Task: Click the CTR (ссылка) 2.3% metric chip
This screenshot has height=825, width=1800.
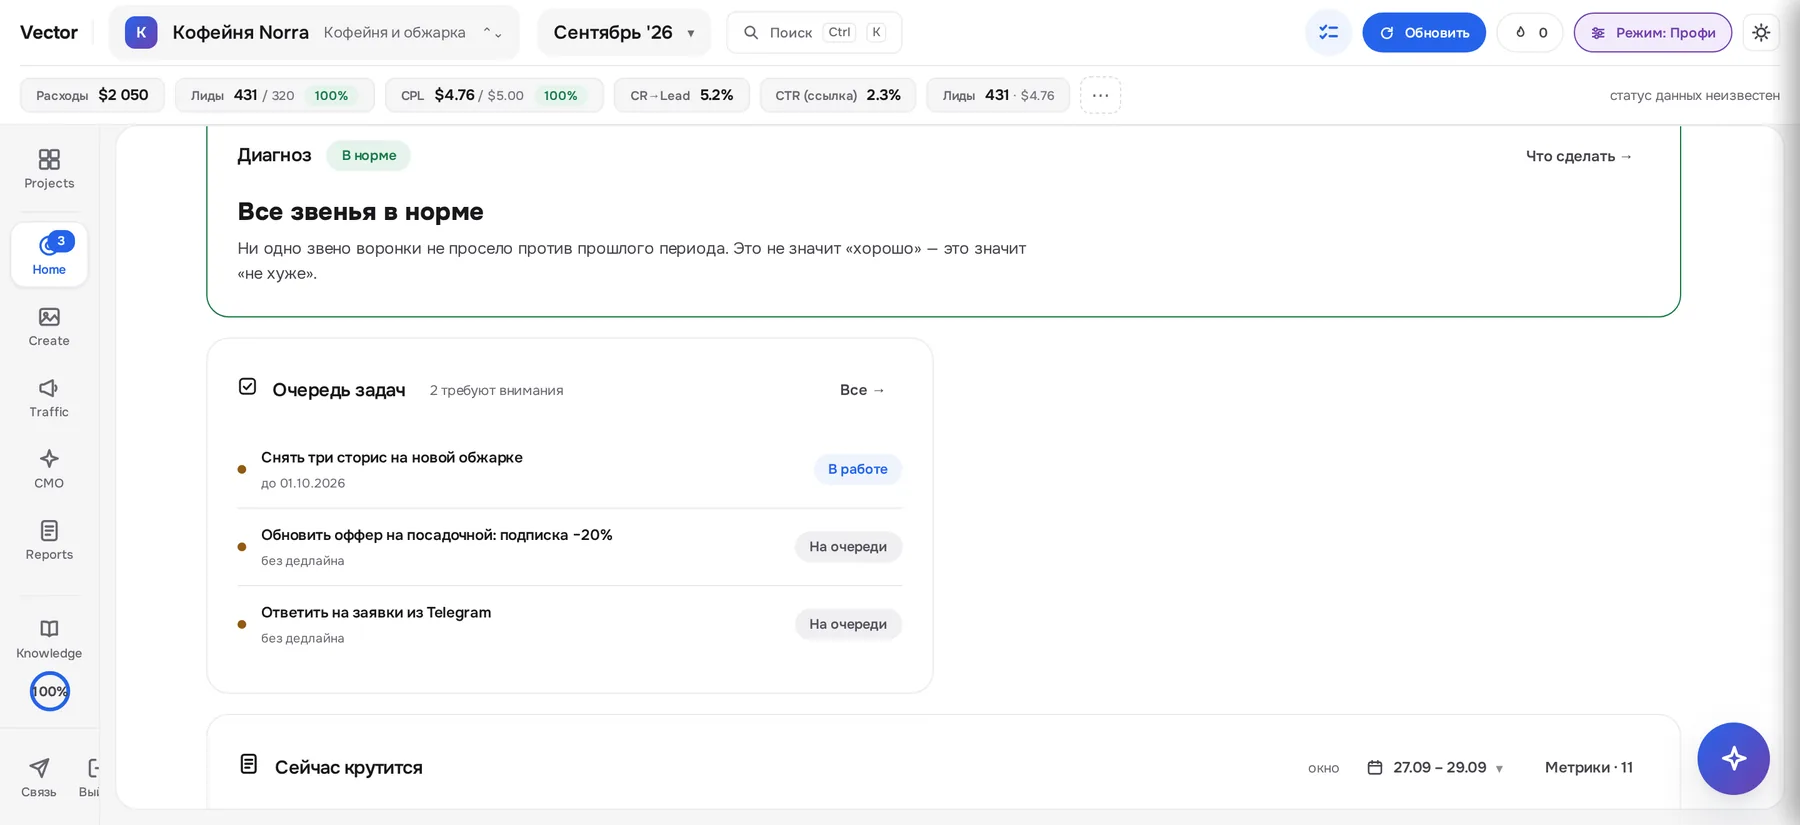Action: point(838,95)
